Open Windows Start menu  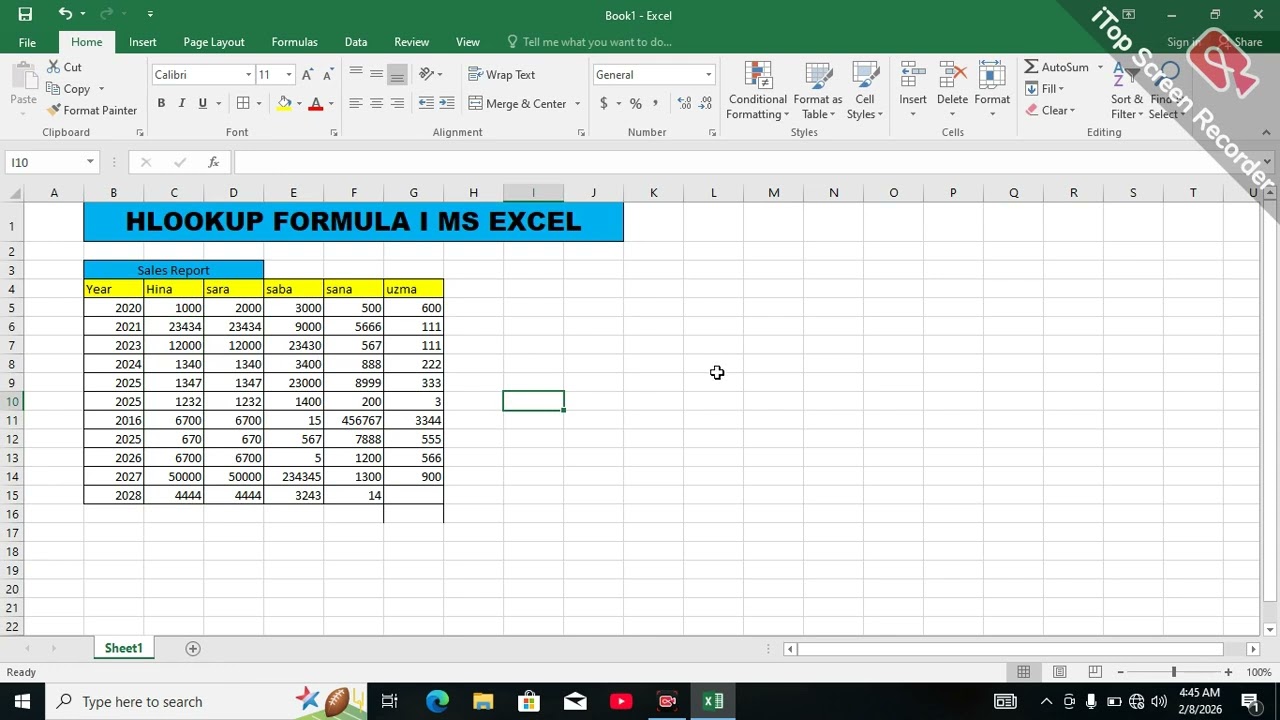point(22,701)
